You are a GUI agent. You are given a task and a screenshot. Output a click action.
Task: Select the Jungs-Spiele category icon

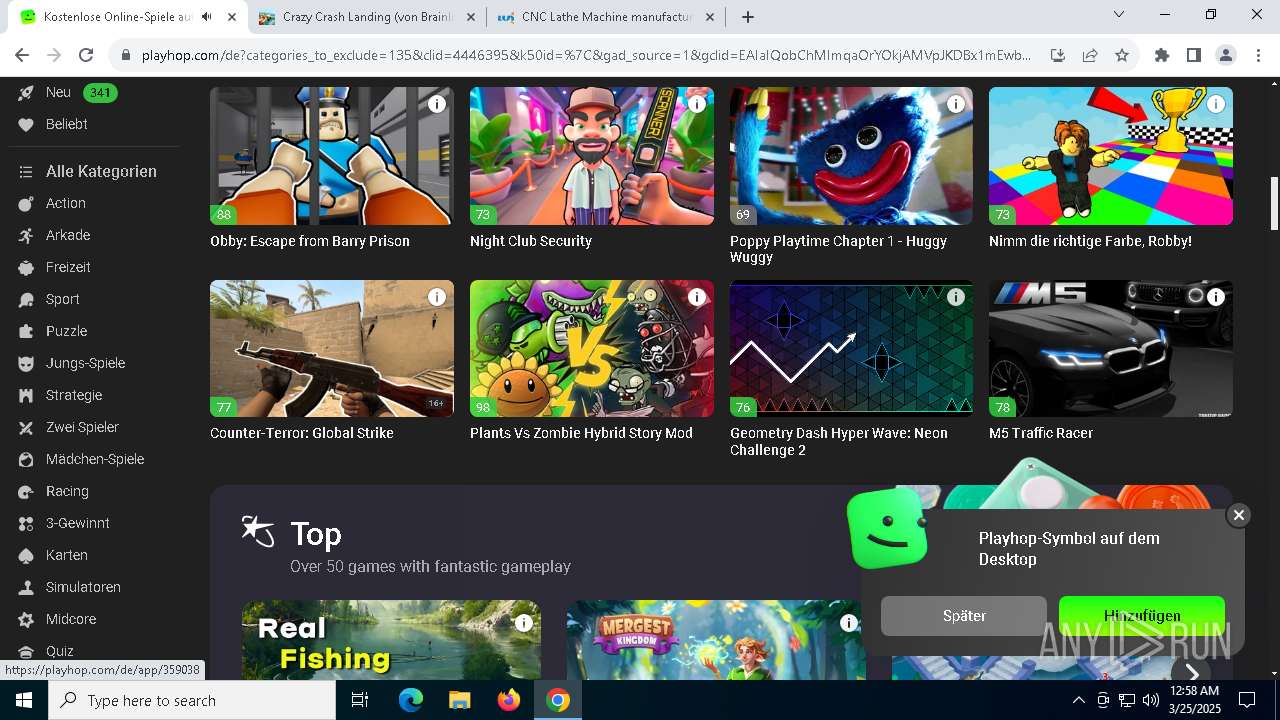coord(26,363)
